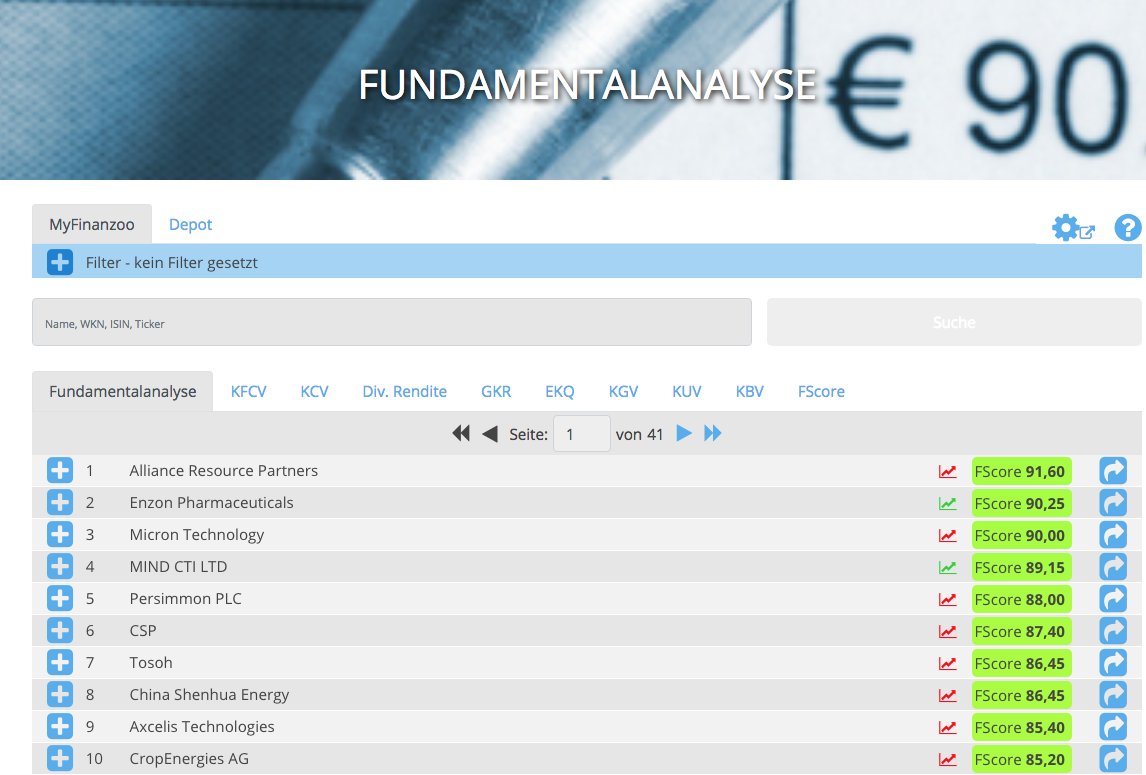This screenshot has width=1146, height=775.
Task: Select the Persimmon PLC company name
Action: tap(186, 598)
